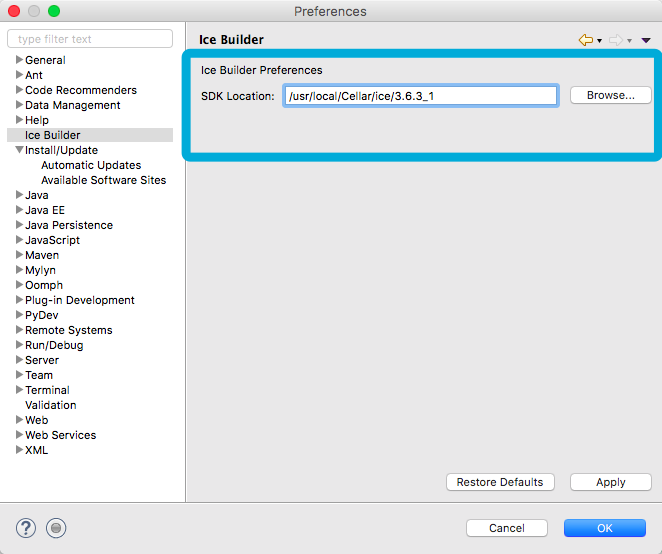Expand the XML tree node

coord(19,449)
